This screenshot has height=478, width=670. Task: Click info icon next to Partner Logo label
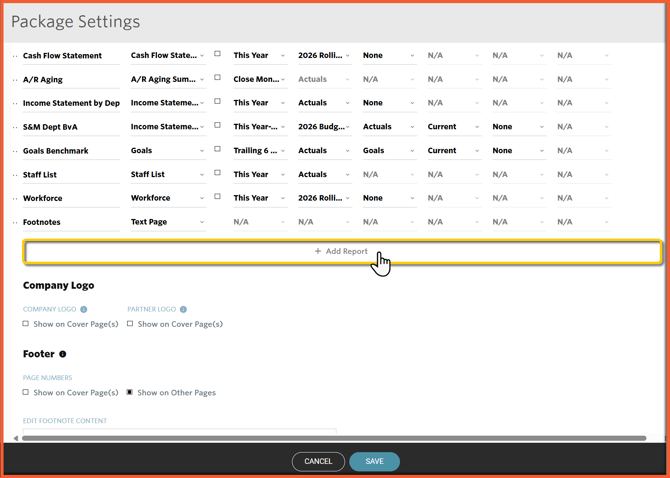click(183, 310)
